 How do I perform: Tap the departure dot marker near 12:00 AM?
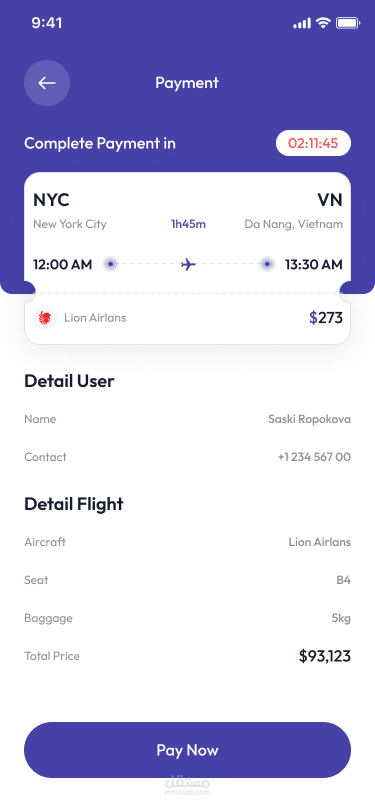110,265
